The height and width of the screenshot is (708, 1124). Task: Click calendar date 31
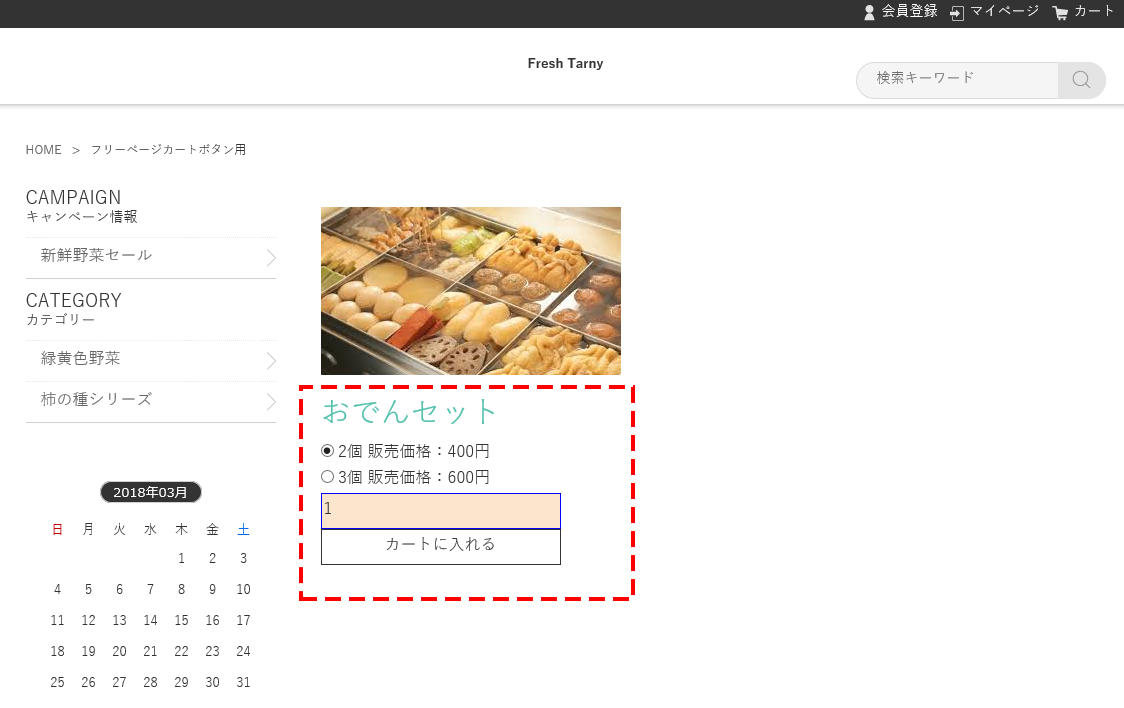click(244, 682)
